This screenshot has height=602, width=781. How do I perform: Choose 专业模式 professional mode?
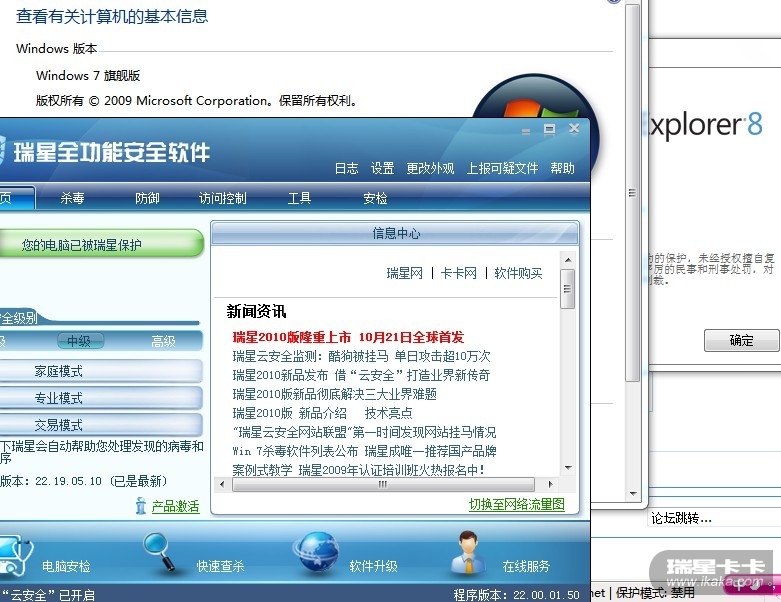tap(100, 398)
